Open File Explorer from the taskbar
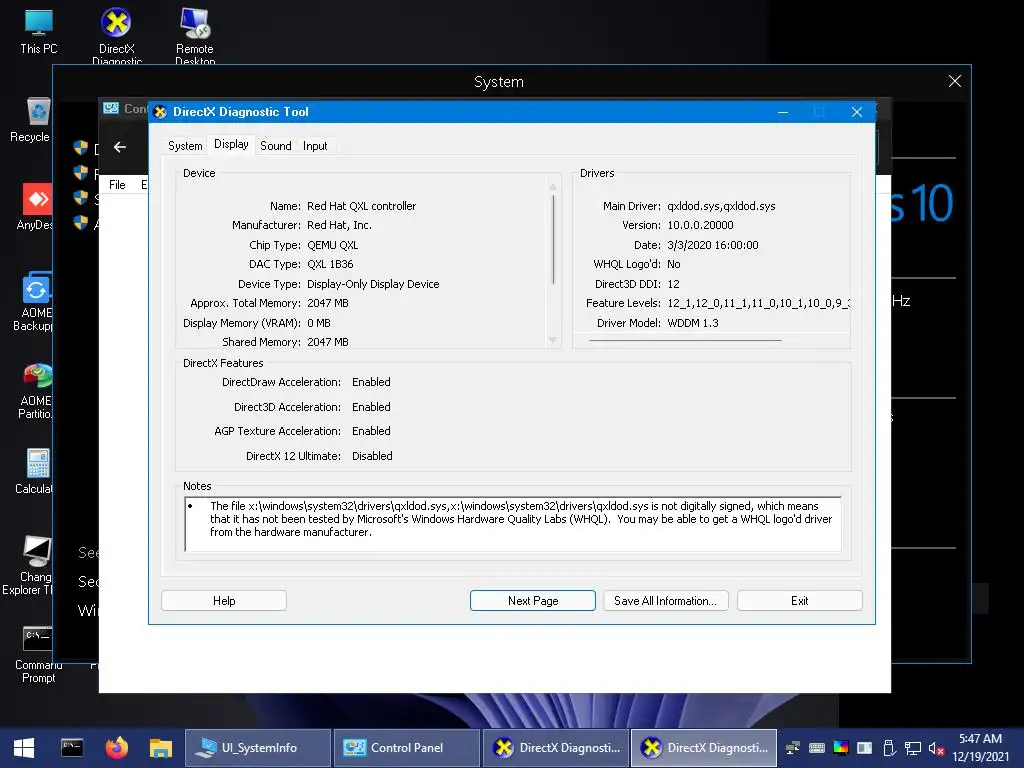This screenshot has width=1024, height=768. (160, 748)
